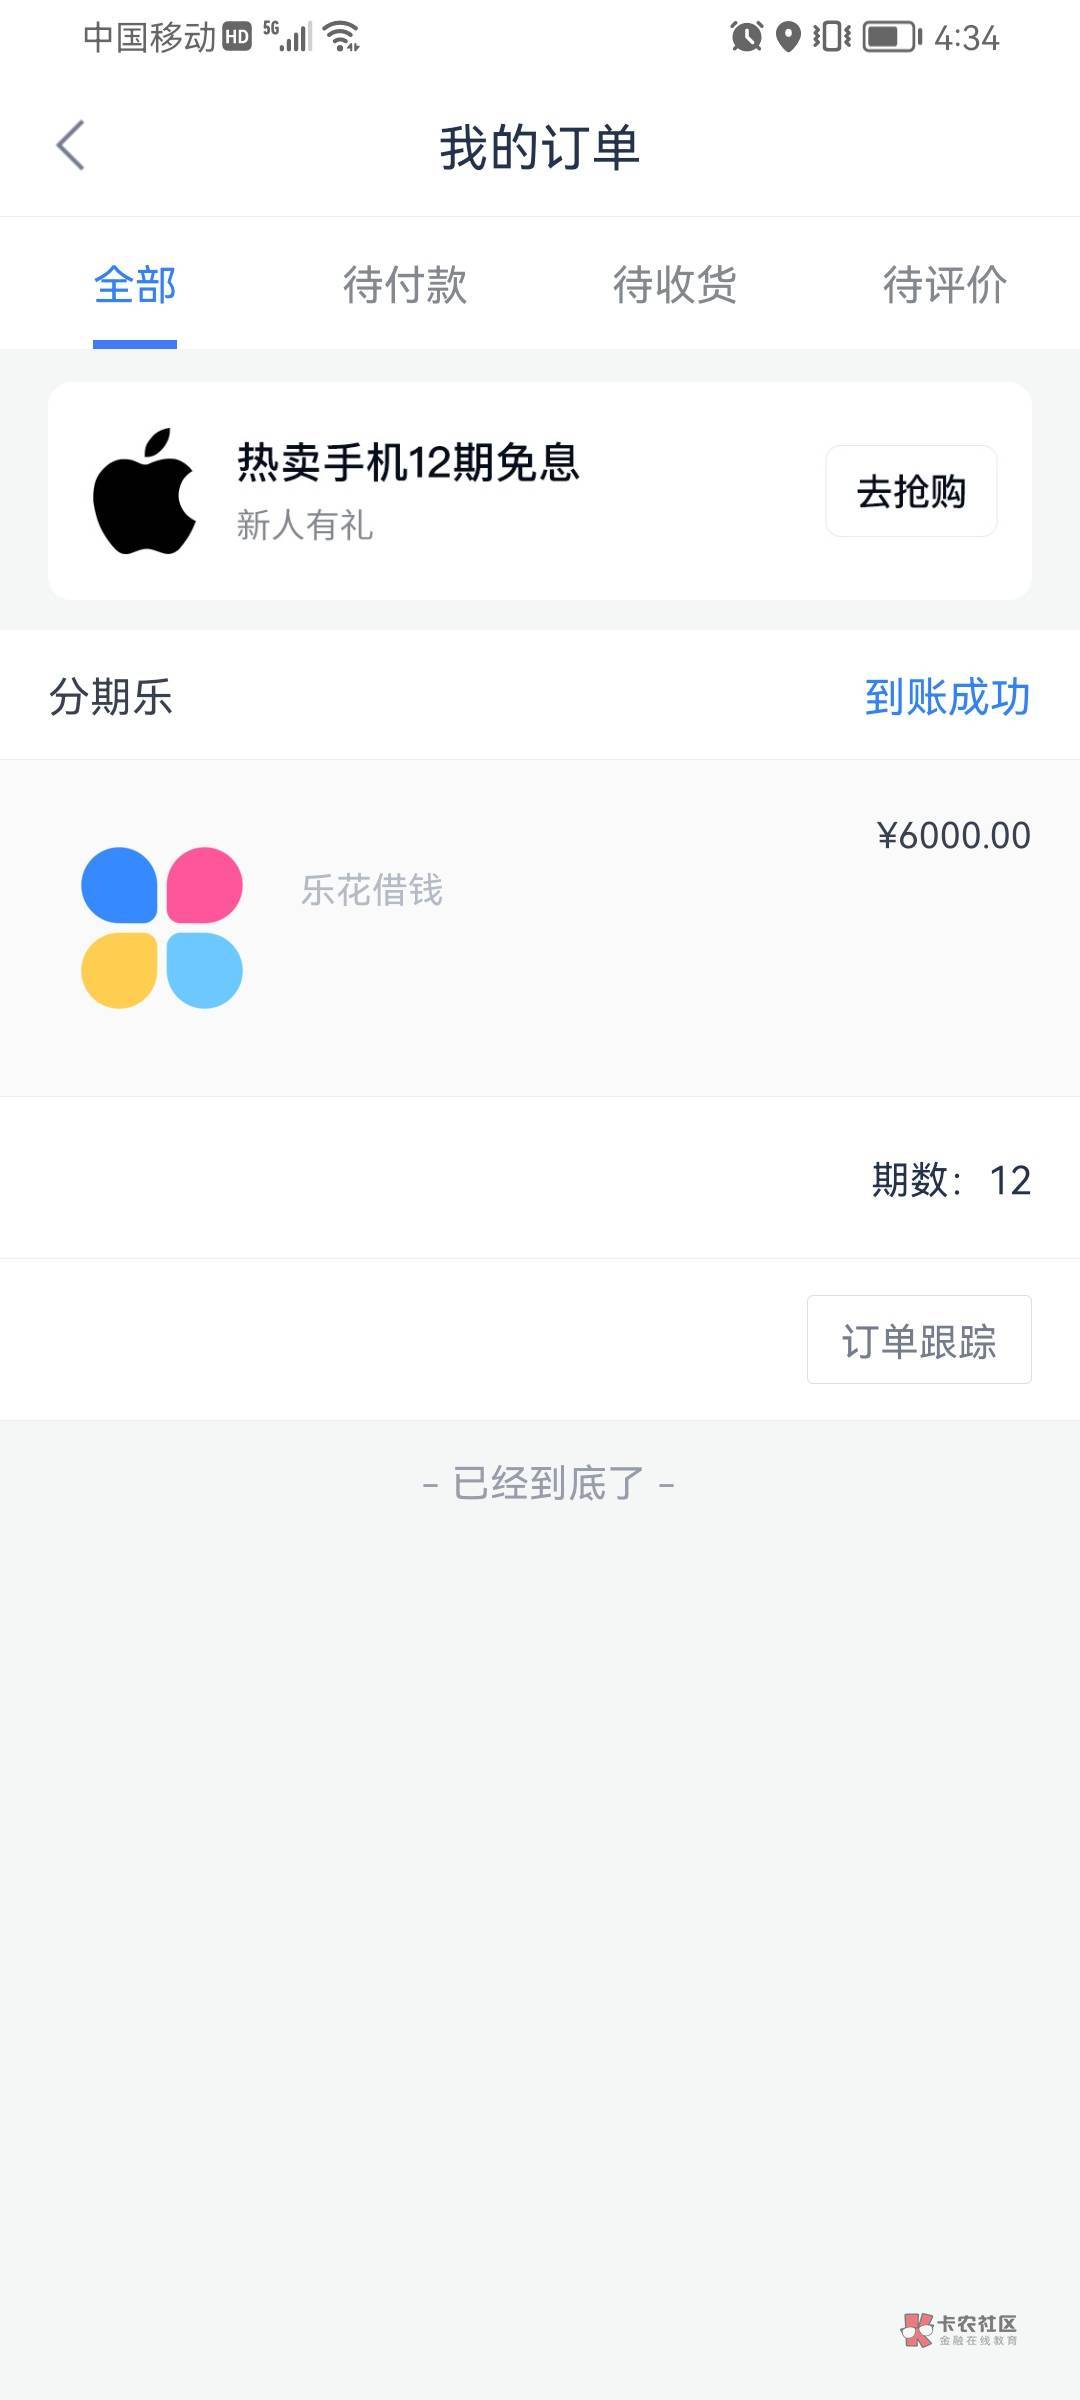Open the 到账成功 status link
The height and width of the screenshot is (2400, 1080).
click(947, 697)
